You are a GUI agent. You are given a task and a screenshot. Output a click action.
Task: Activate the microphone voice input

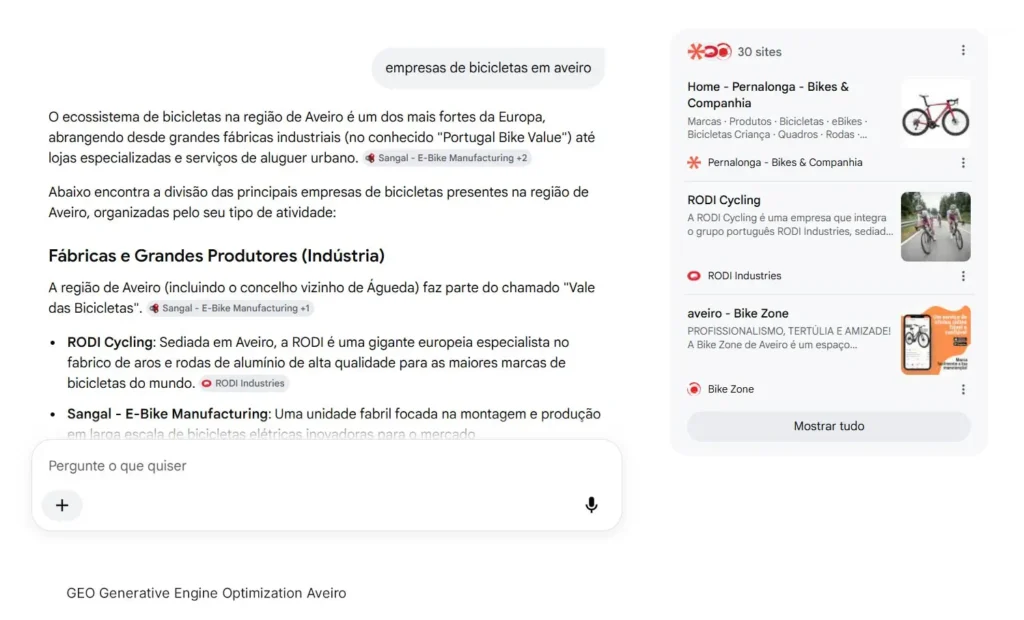click(591, 505)
